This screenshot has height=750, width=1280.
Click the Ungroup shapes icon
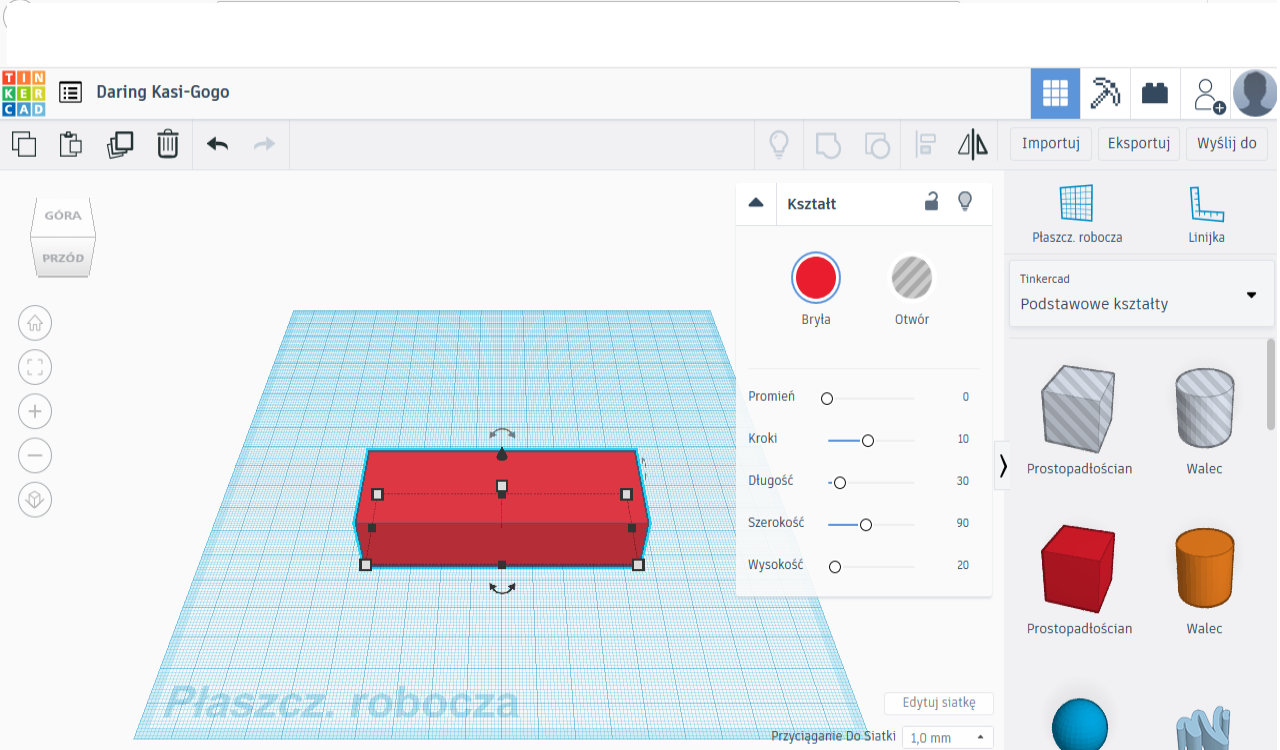[876, 145]
